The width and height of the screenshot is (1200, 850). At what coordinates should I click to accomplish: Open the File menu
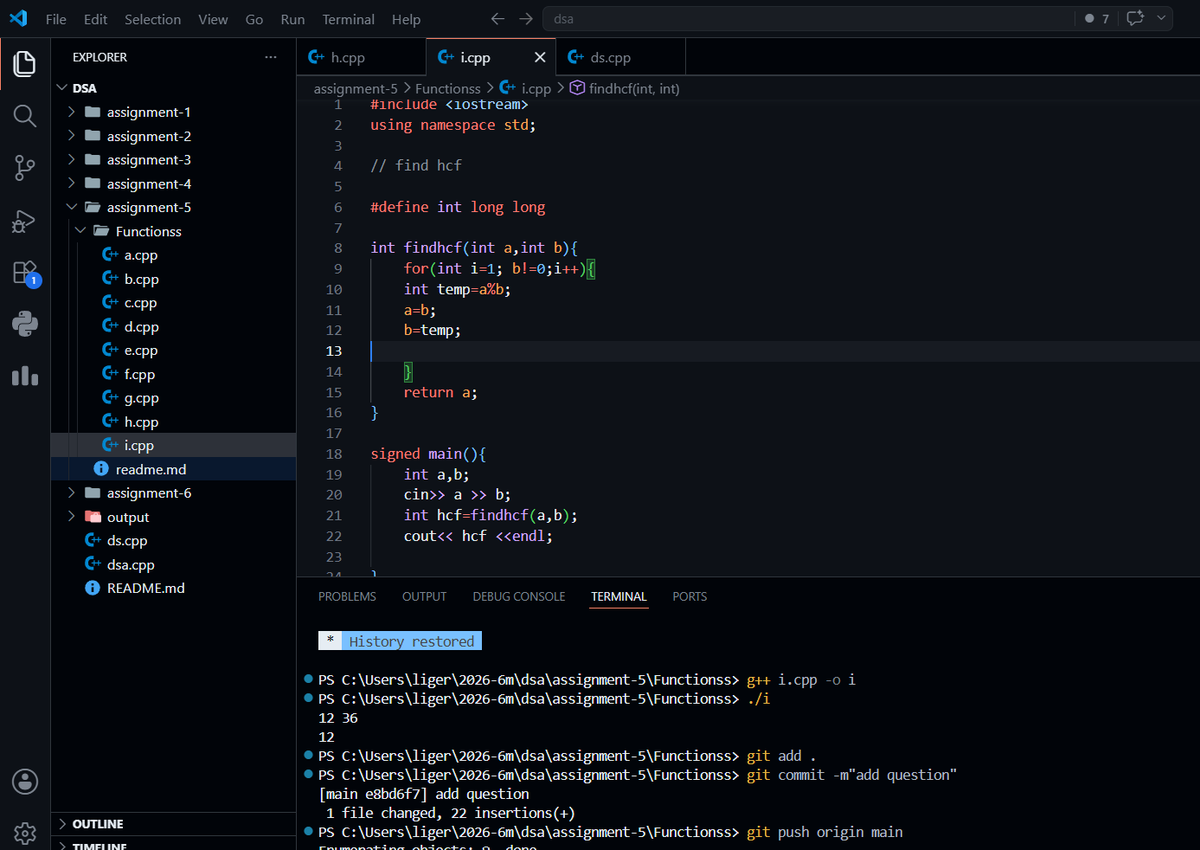click(57, 19)
